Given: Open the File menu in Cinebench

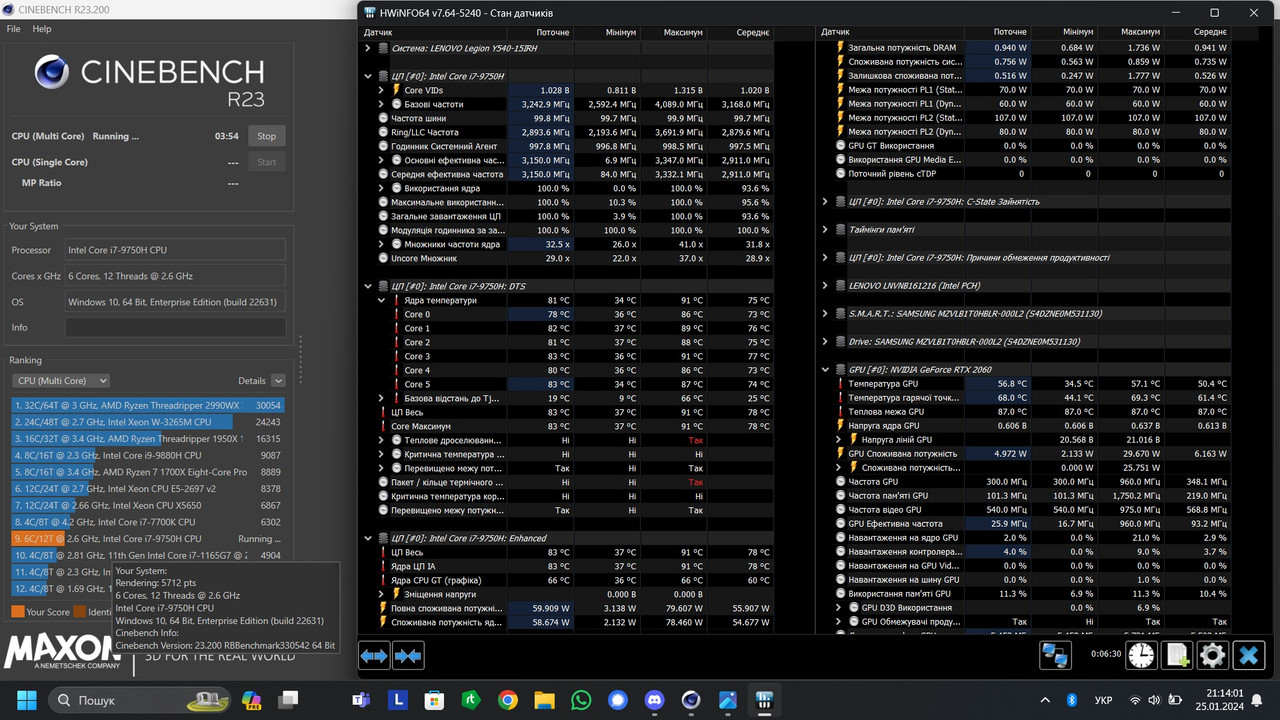Looking at the screenshot, I should pyautogui.click(x=13, y=29).
